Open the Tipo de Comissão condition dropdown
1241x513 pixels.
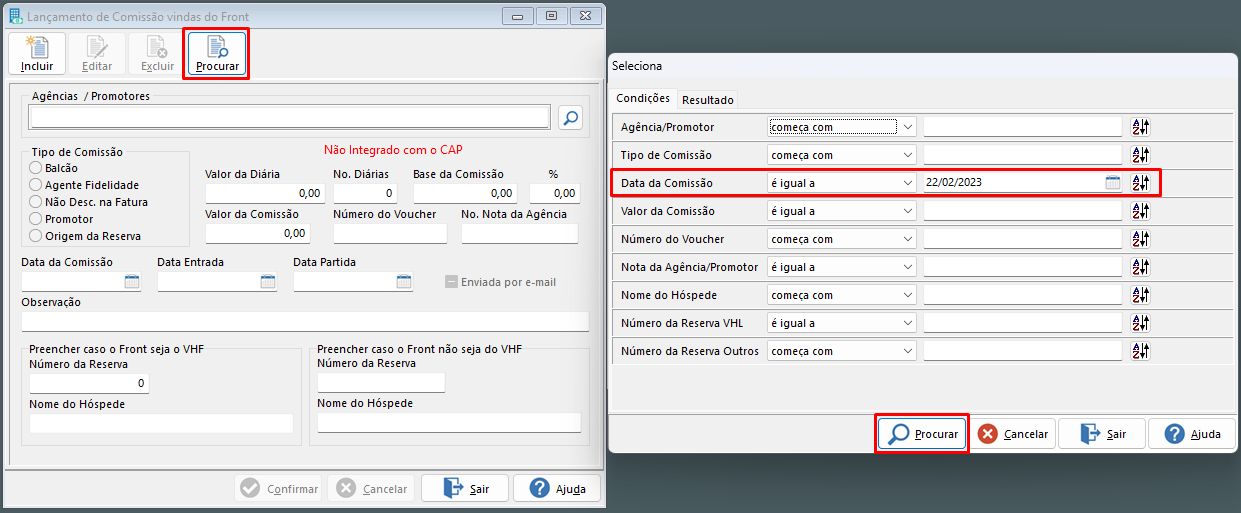(x=841, y=155)
